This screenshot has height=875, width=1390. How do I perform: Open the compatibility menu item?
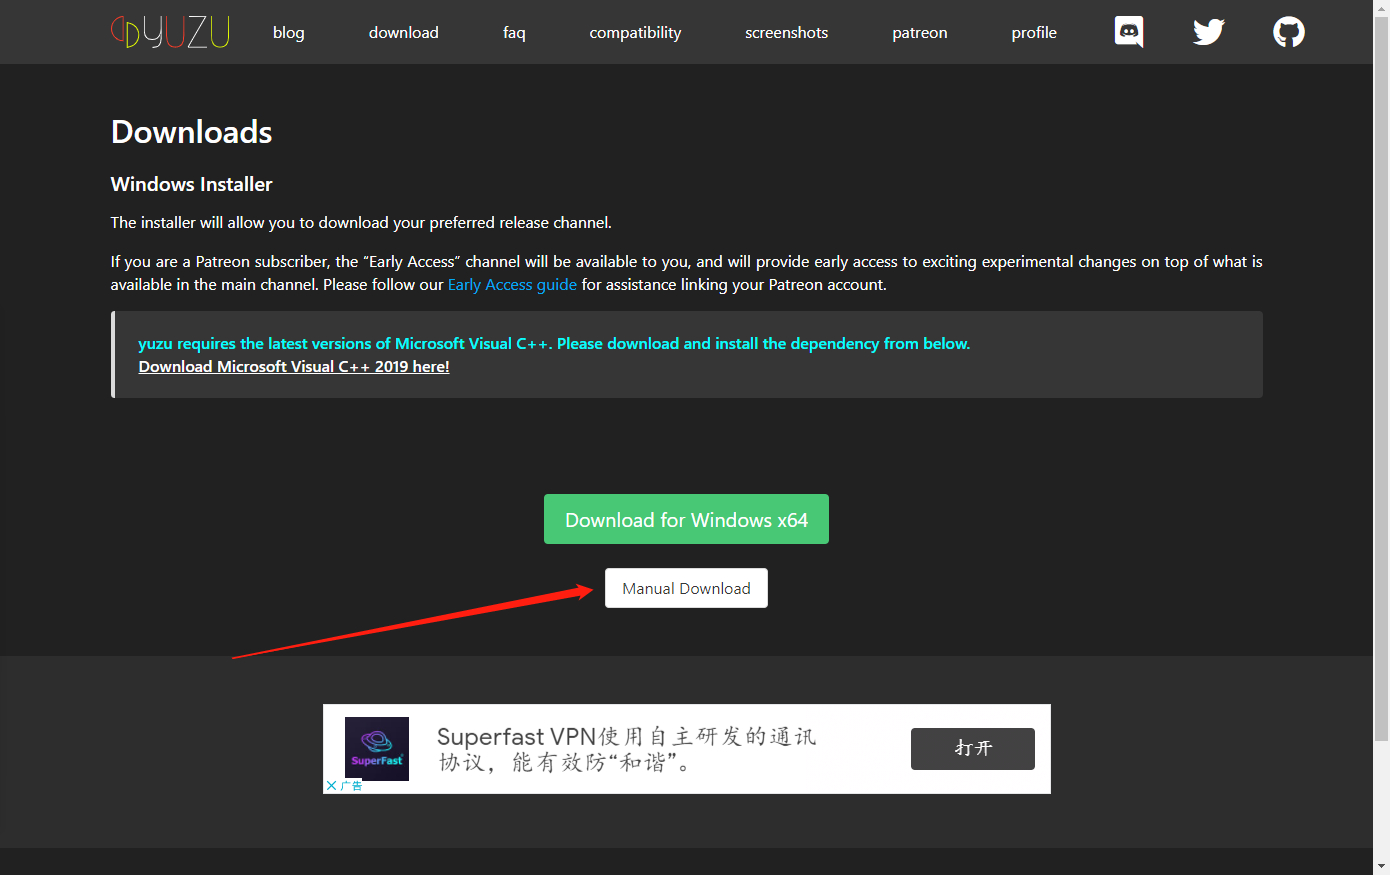click(635, 32)
